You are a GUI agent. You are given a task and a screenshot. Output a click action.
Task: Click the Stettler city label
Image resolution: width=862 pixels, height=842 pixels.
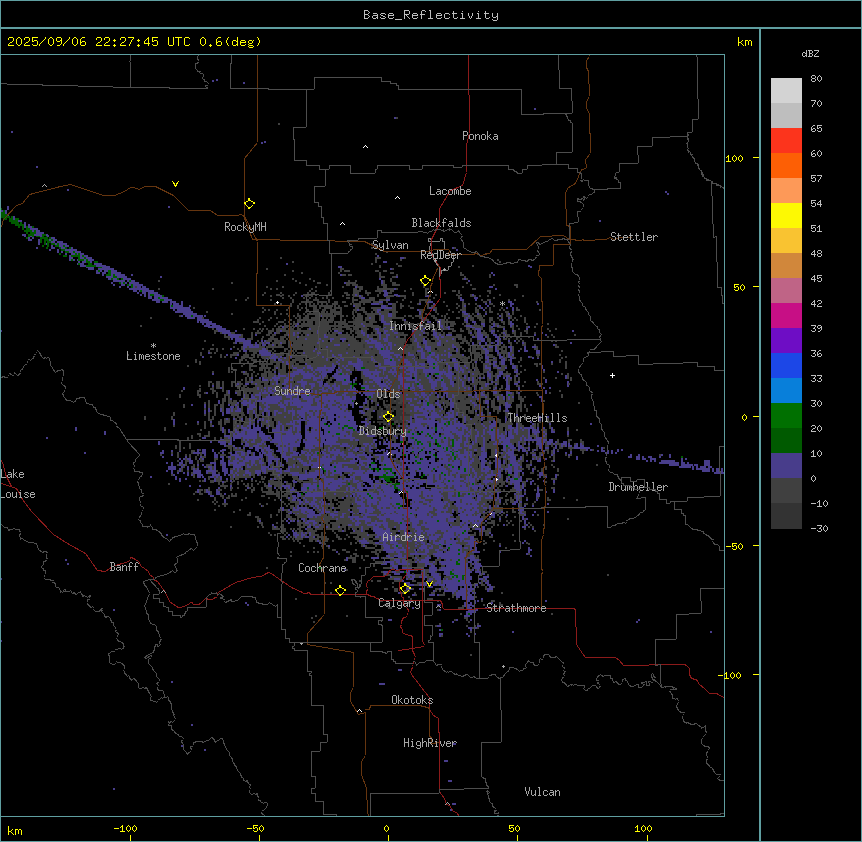click(634, 237)
